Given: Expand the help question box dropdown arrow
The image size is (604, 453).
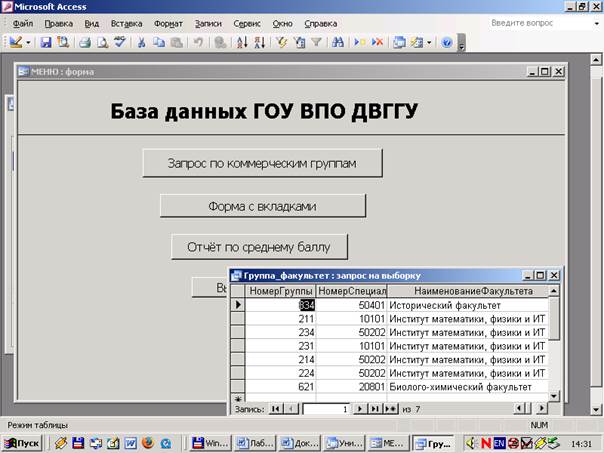Looking at the screenshot, I should click(597, 23).
